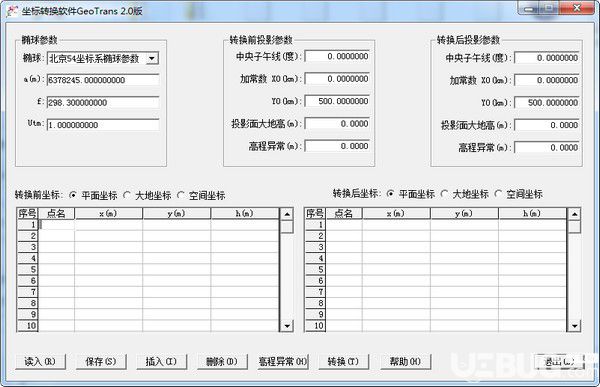Screen dimensions: 600x387
Task: Click the 插入(I) button
Action: pyautogui.click(x=161, y=361)
